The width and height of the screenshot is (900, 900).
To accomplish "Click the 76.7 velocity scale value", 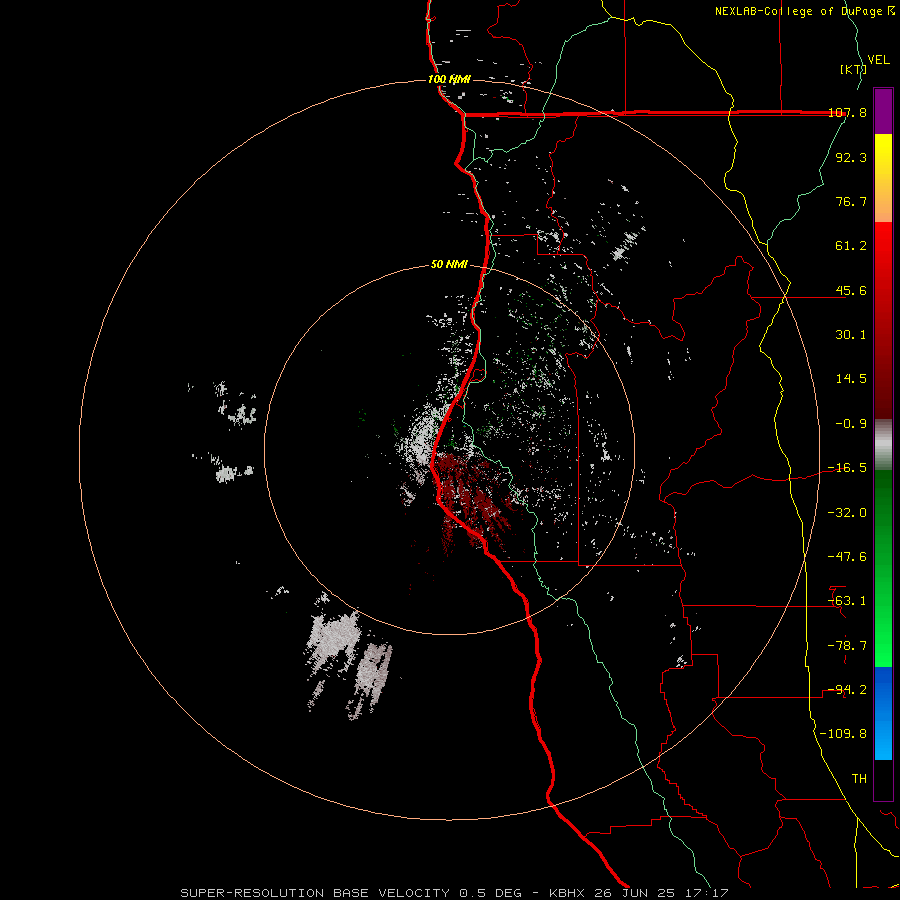I will pos(851,201).
